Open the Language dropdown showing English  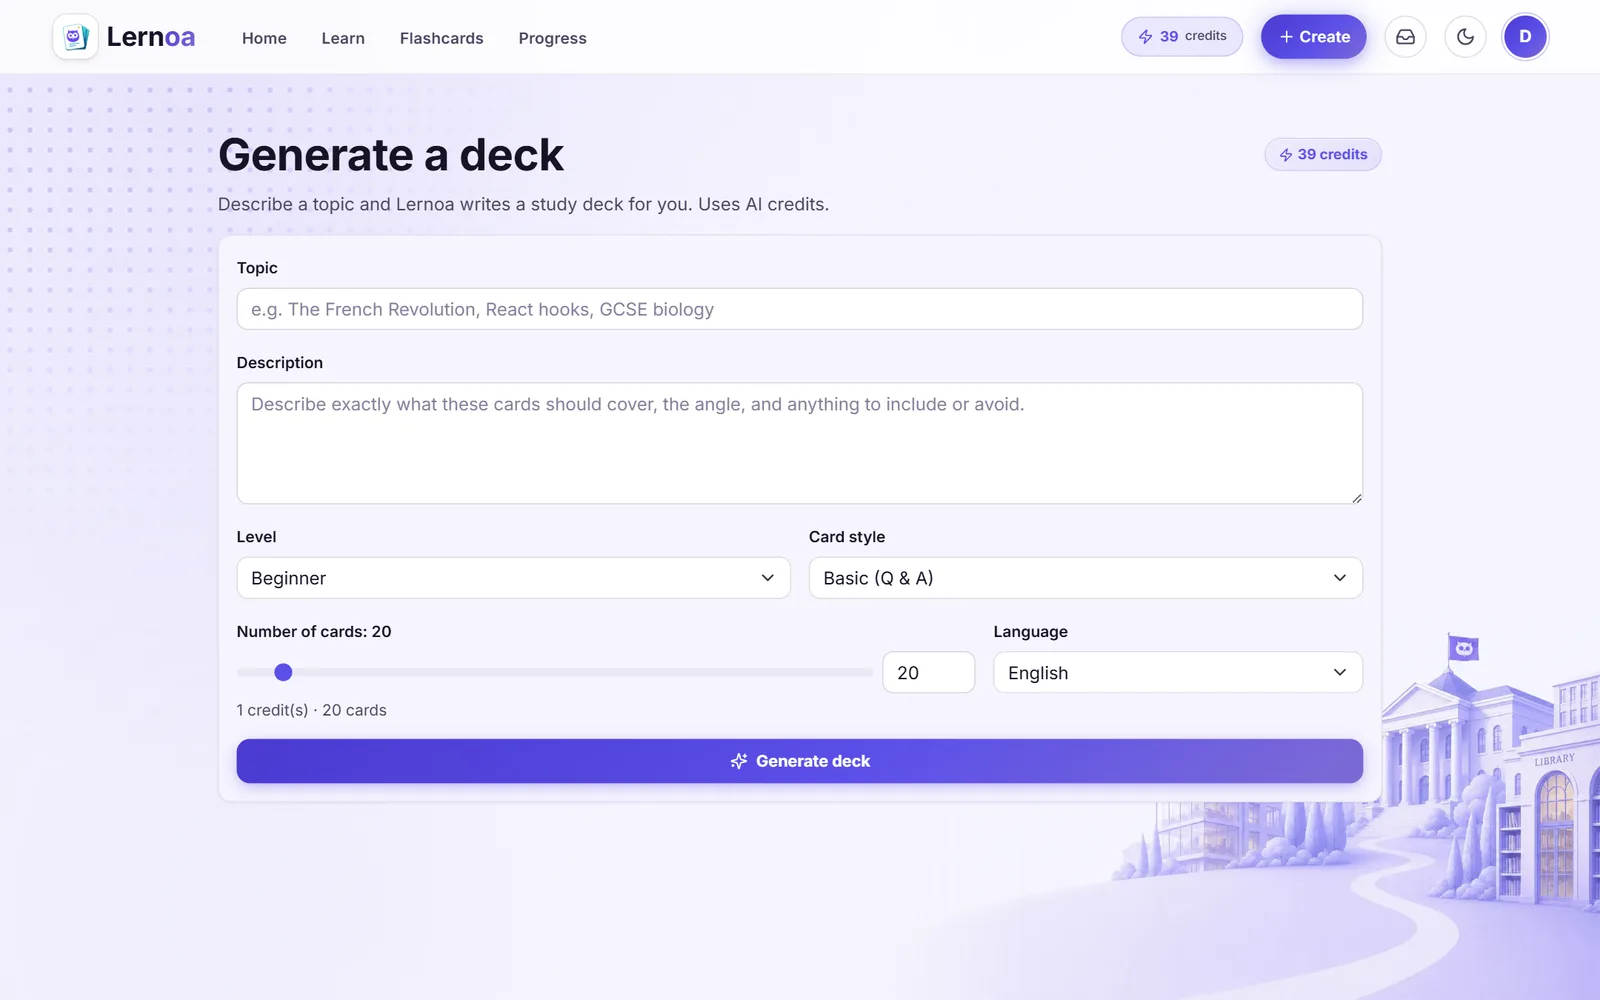[x=1177, y=673]
